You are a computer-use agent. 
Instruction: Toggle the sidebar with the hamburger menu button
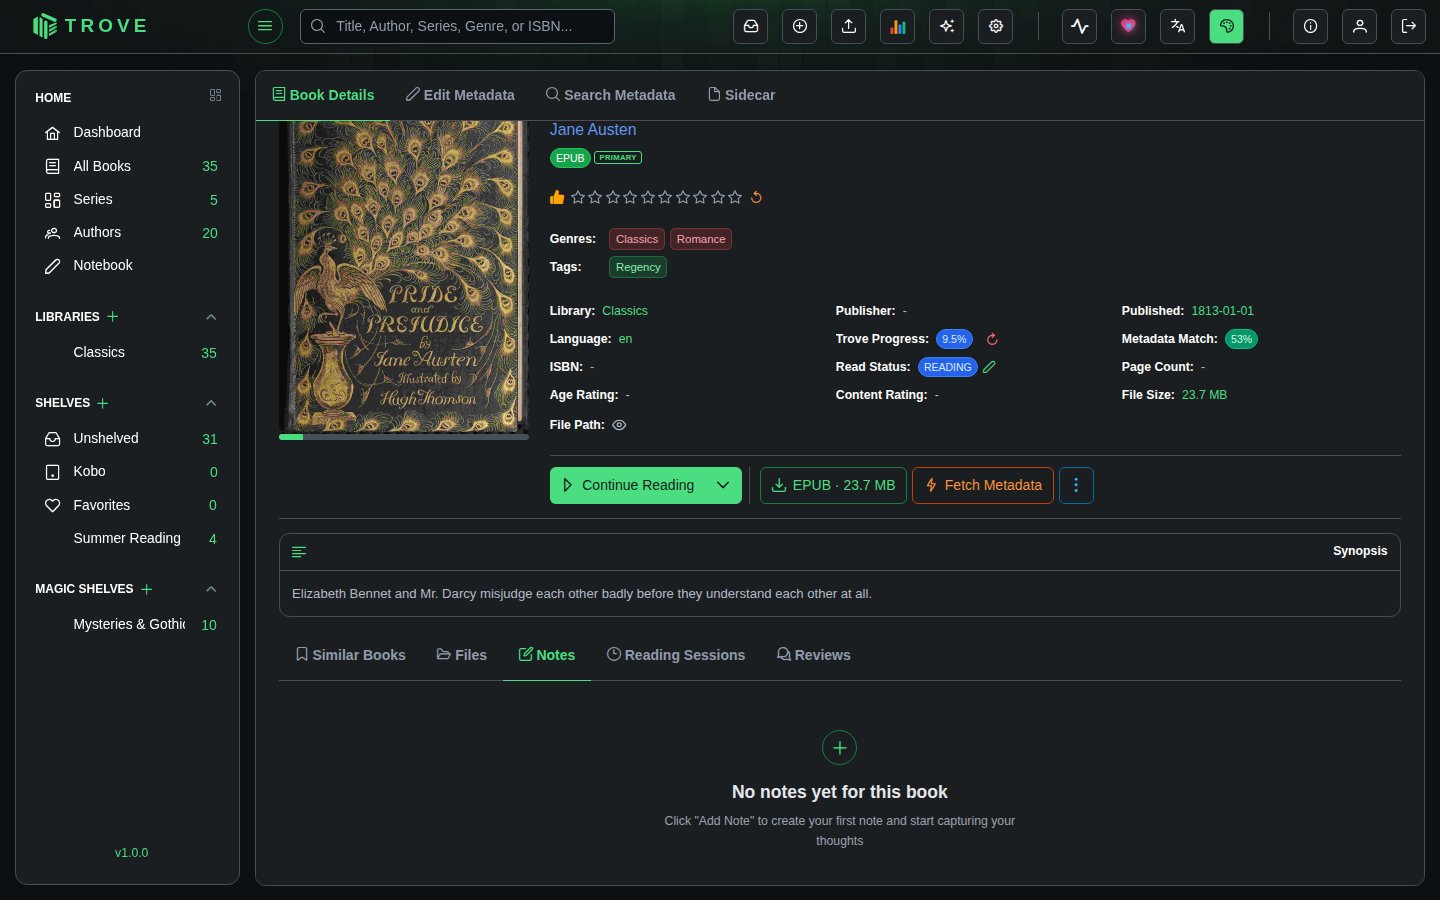(265, 26)
